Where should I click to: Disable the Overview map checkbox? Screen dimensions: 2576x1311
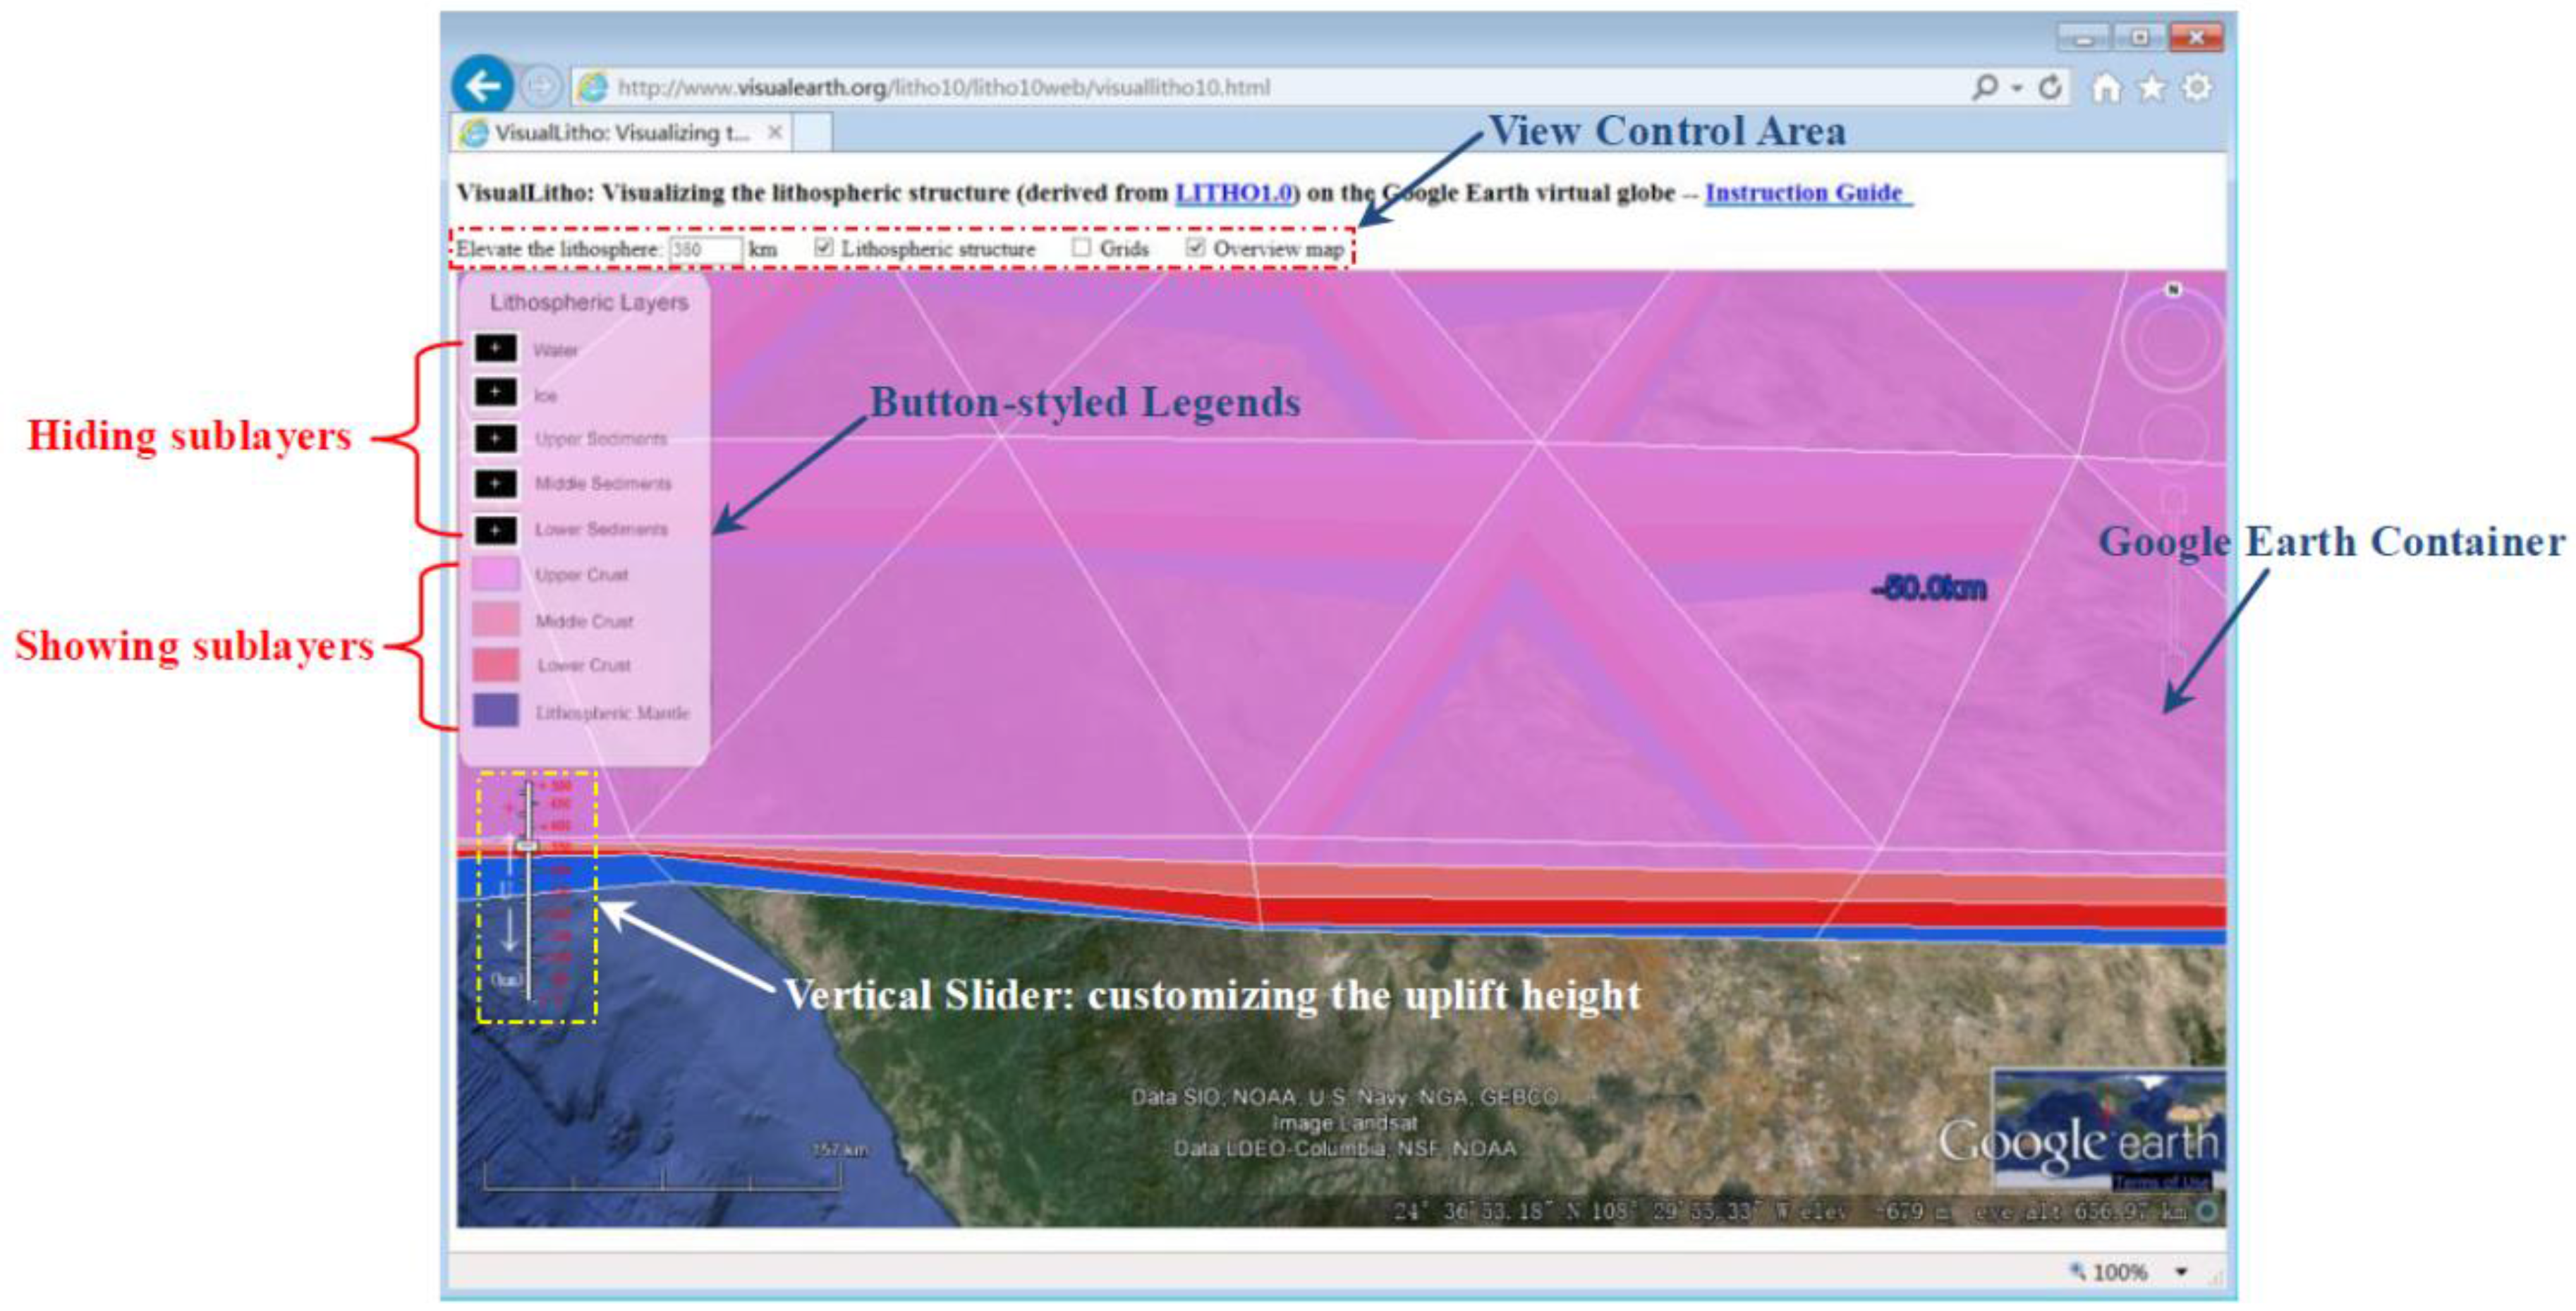[1195, 247]
